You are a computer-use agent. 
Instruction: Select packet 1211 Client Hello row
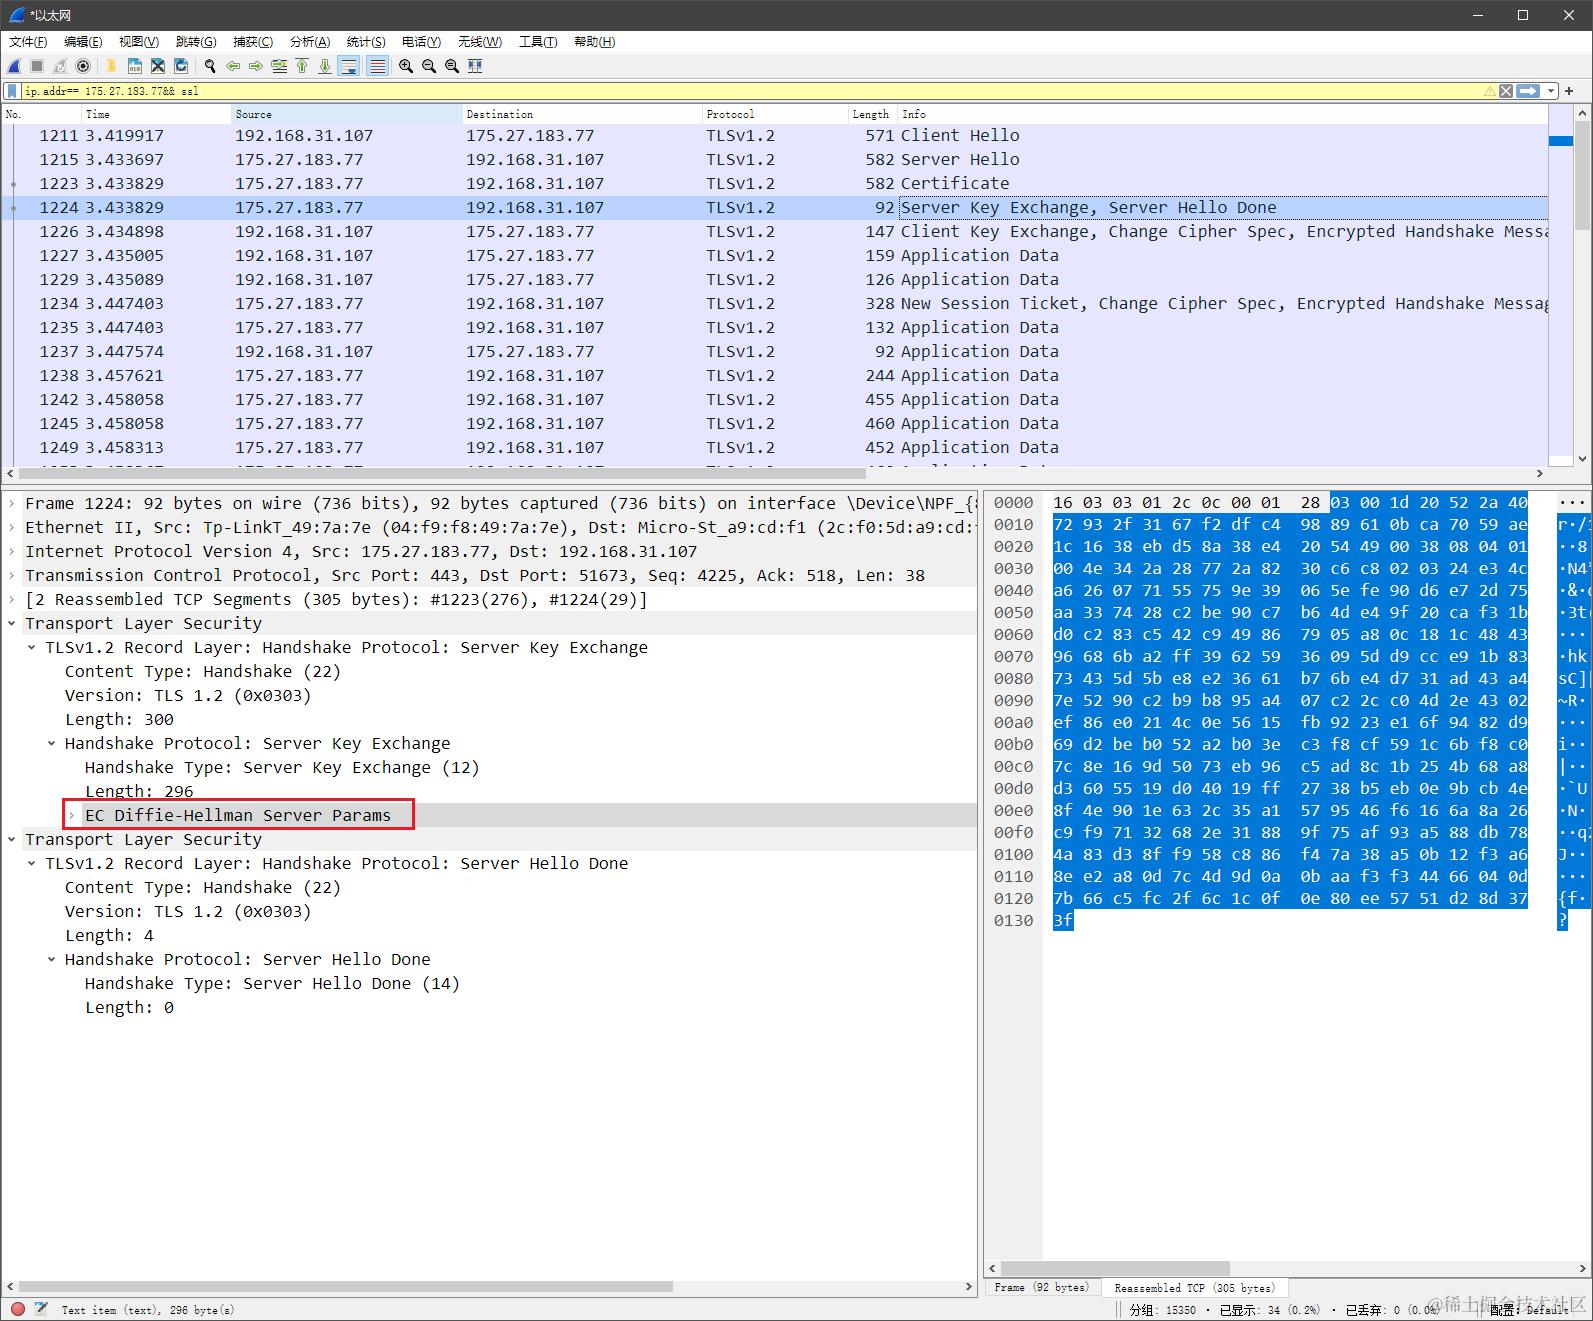click(775, 135)
